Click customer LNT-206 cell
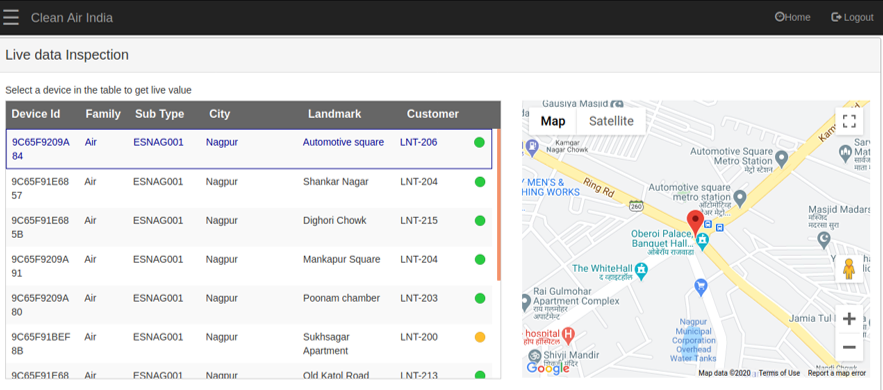This screenshot has width=883, height=390. click(x=418, y=142)
